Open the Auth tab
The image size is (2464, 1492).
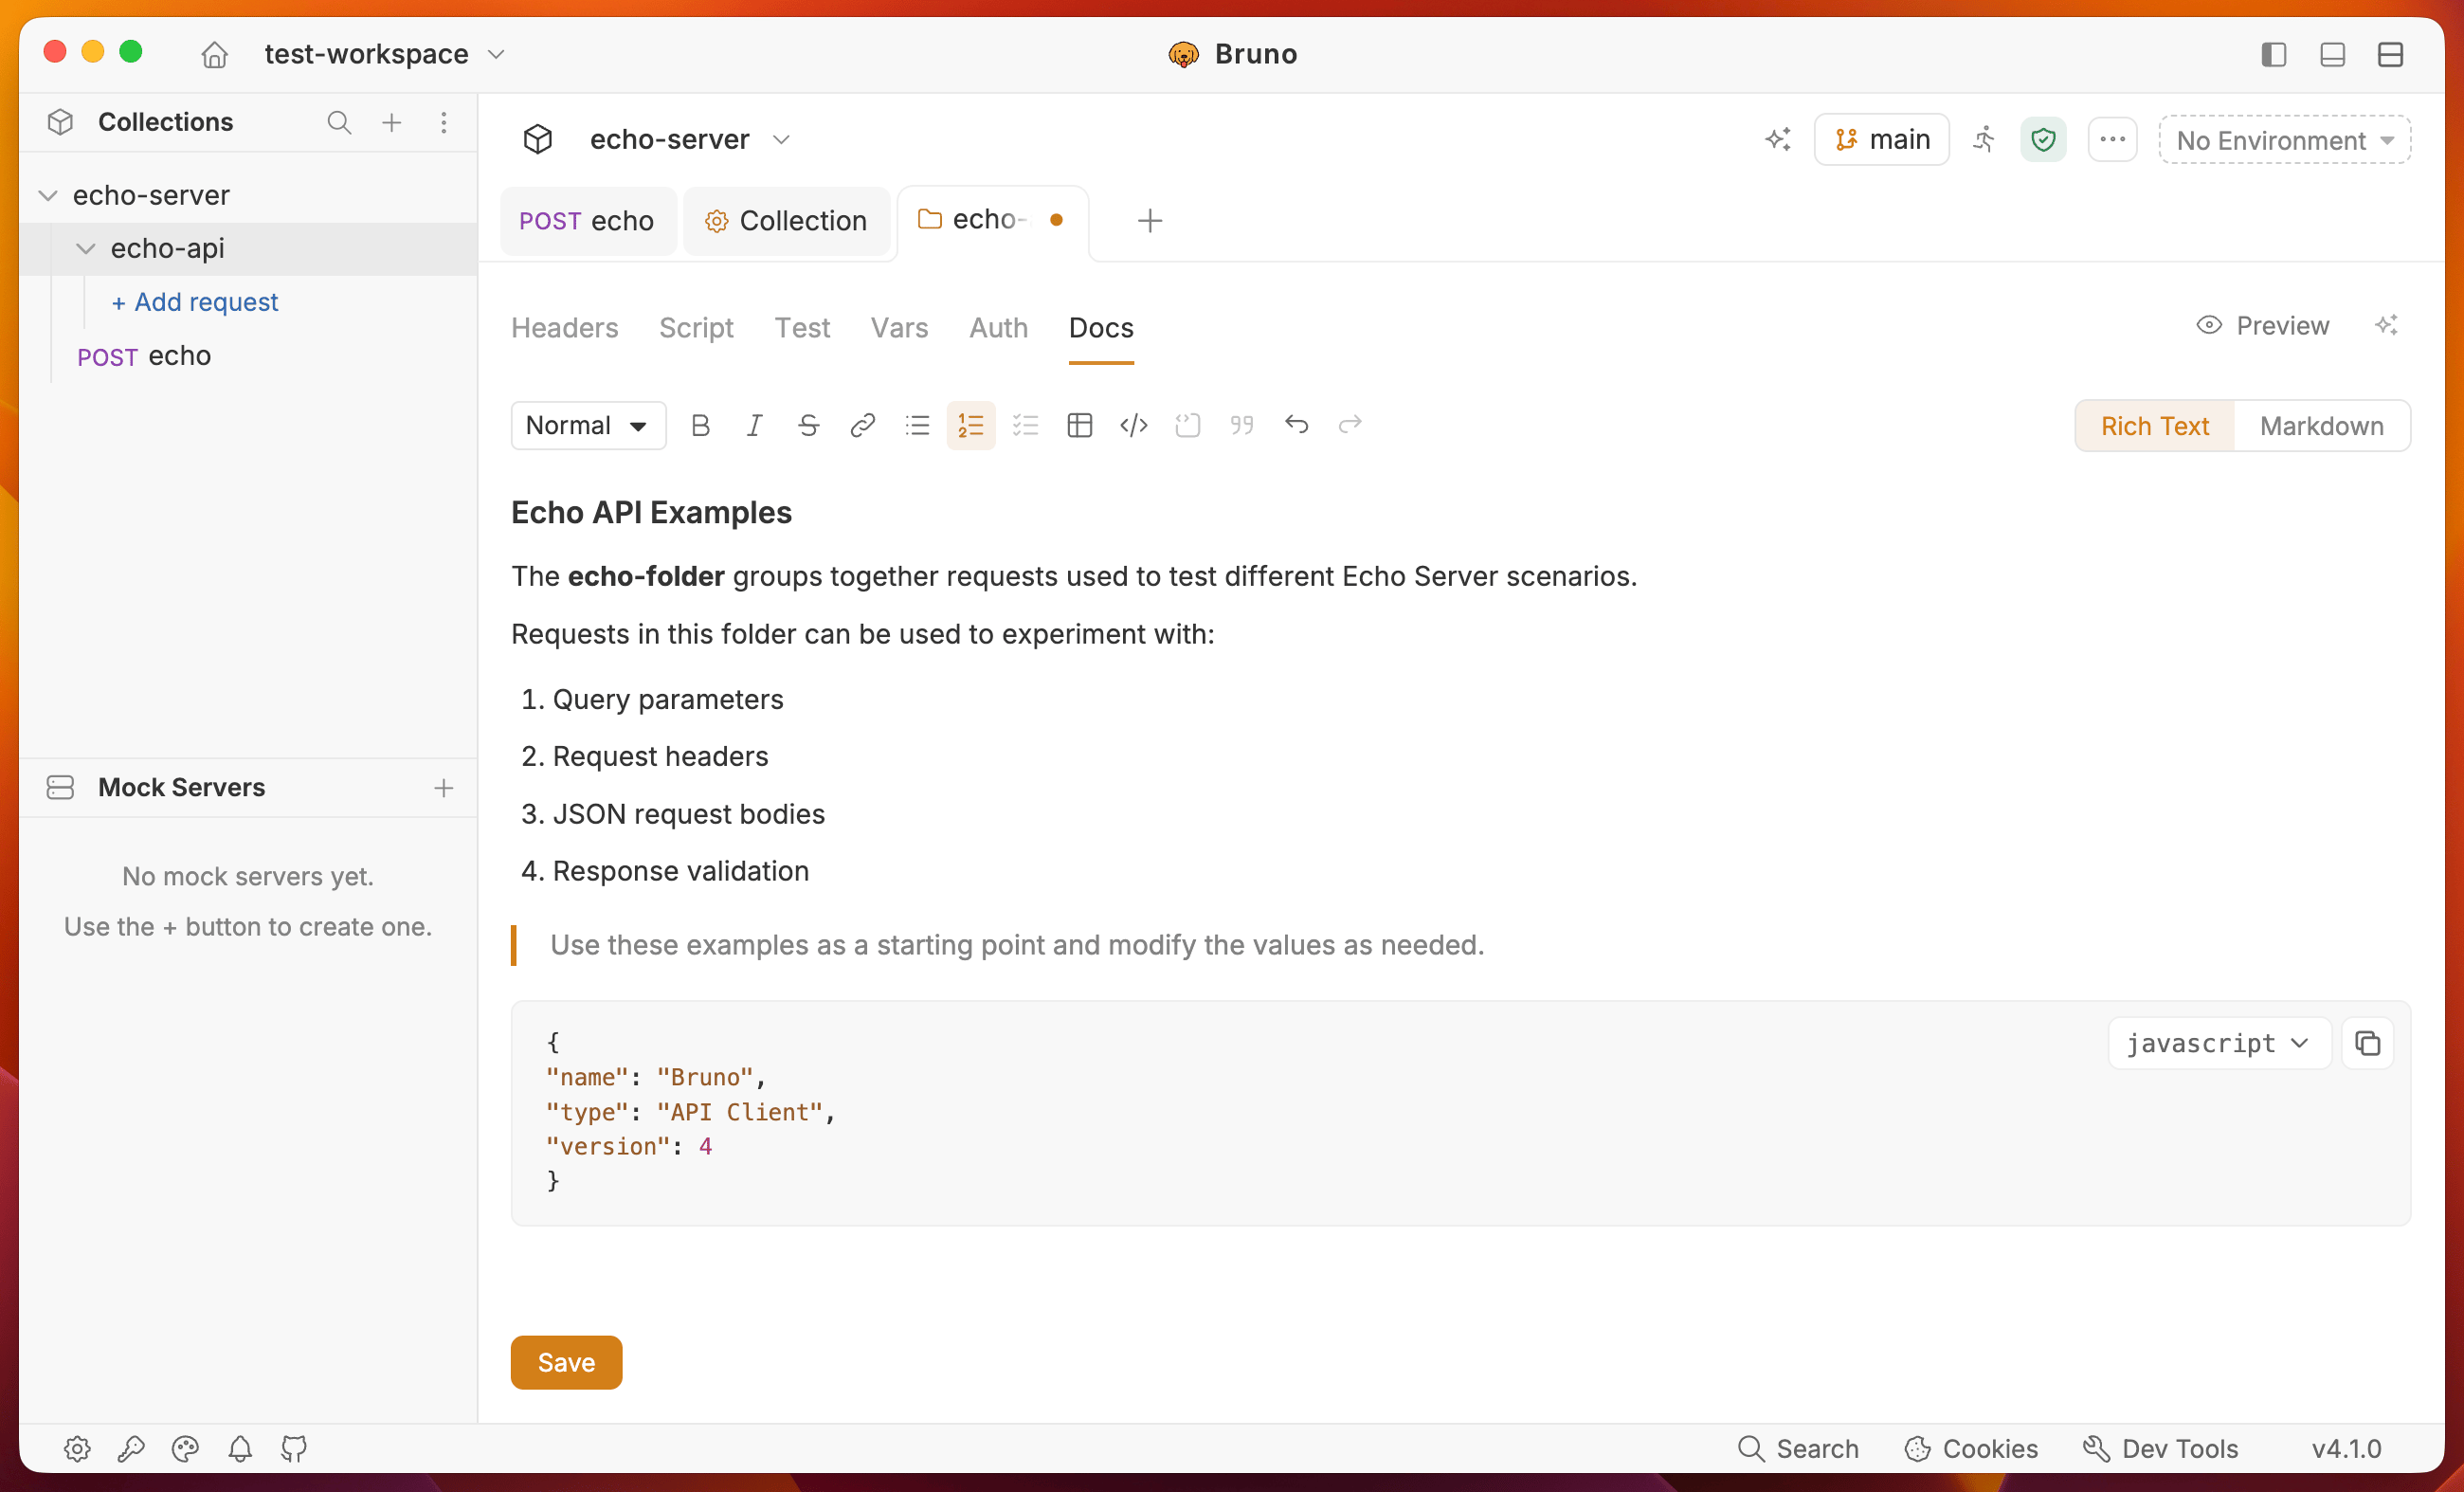pyautogui.click(x=998, y=328)
